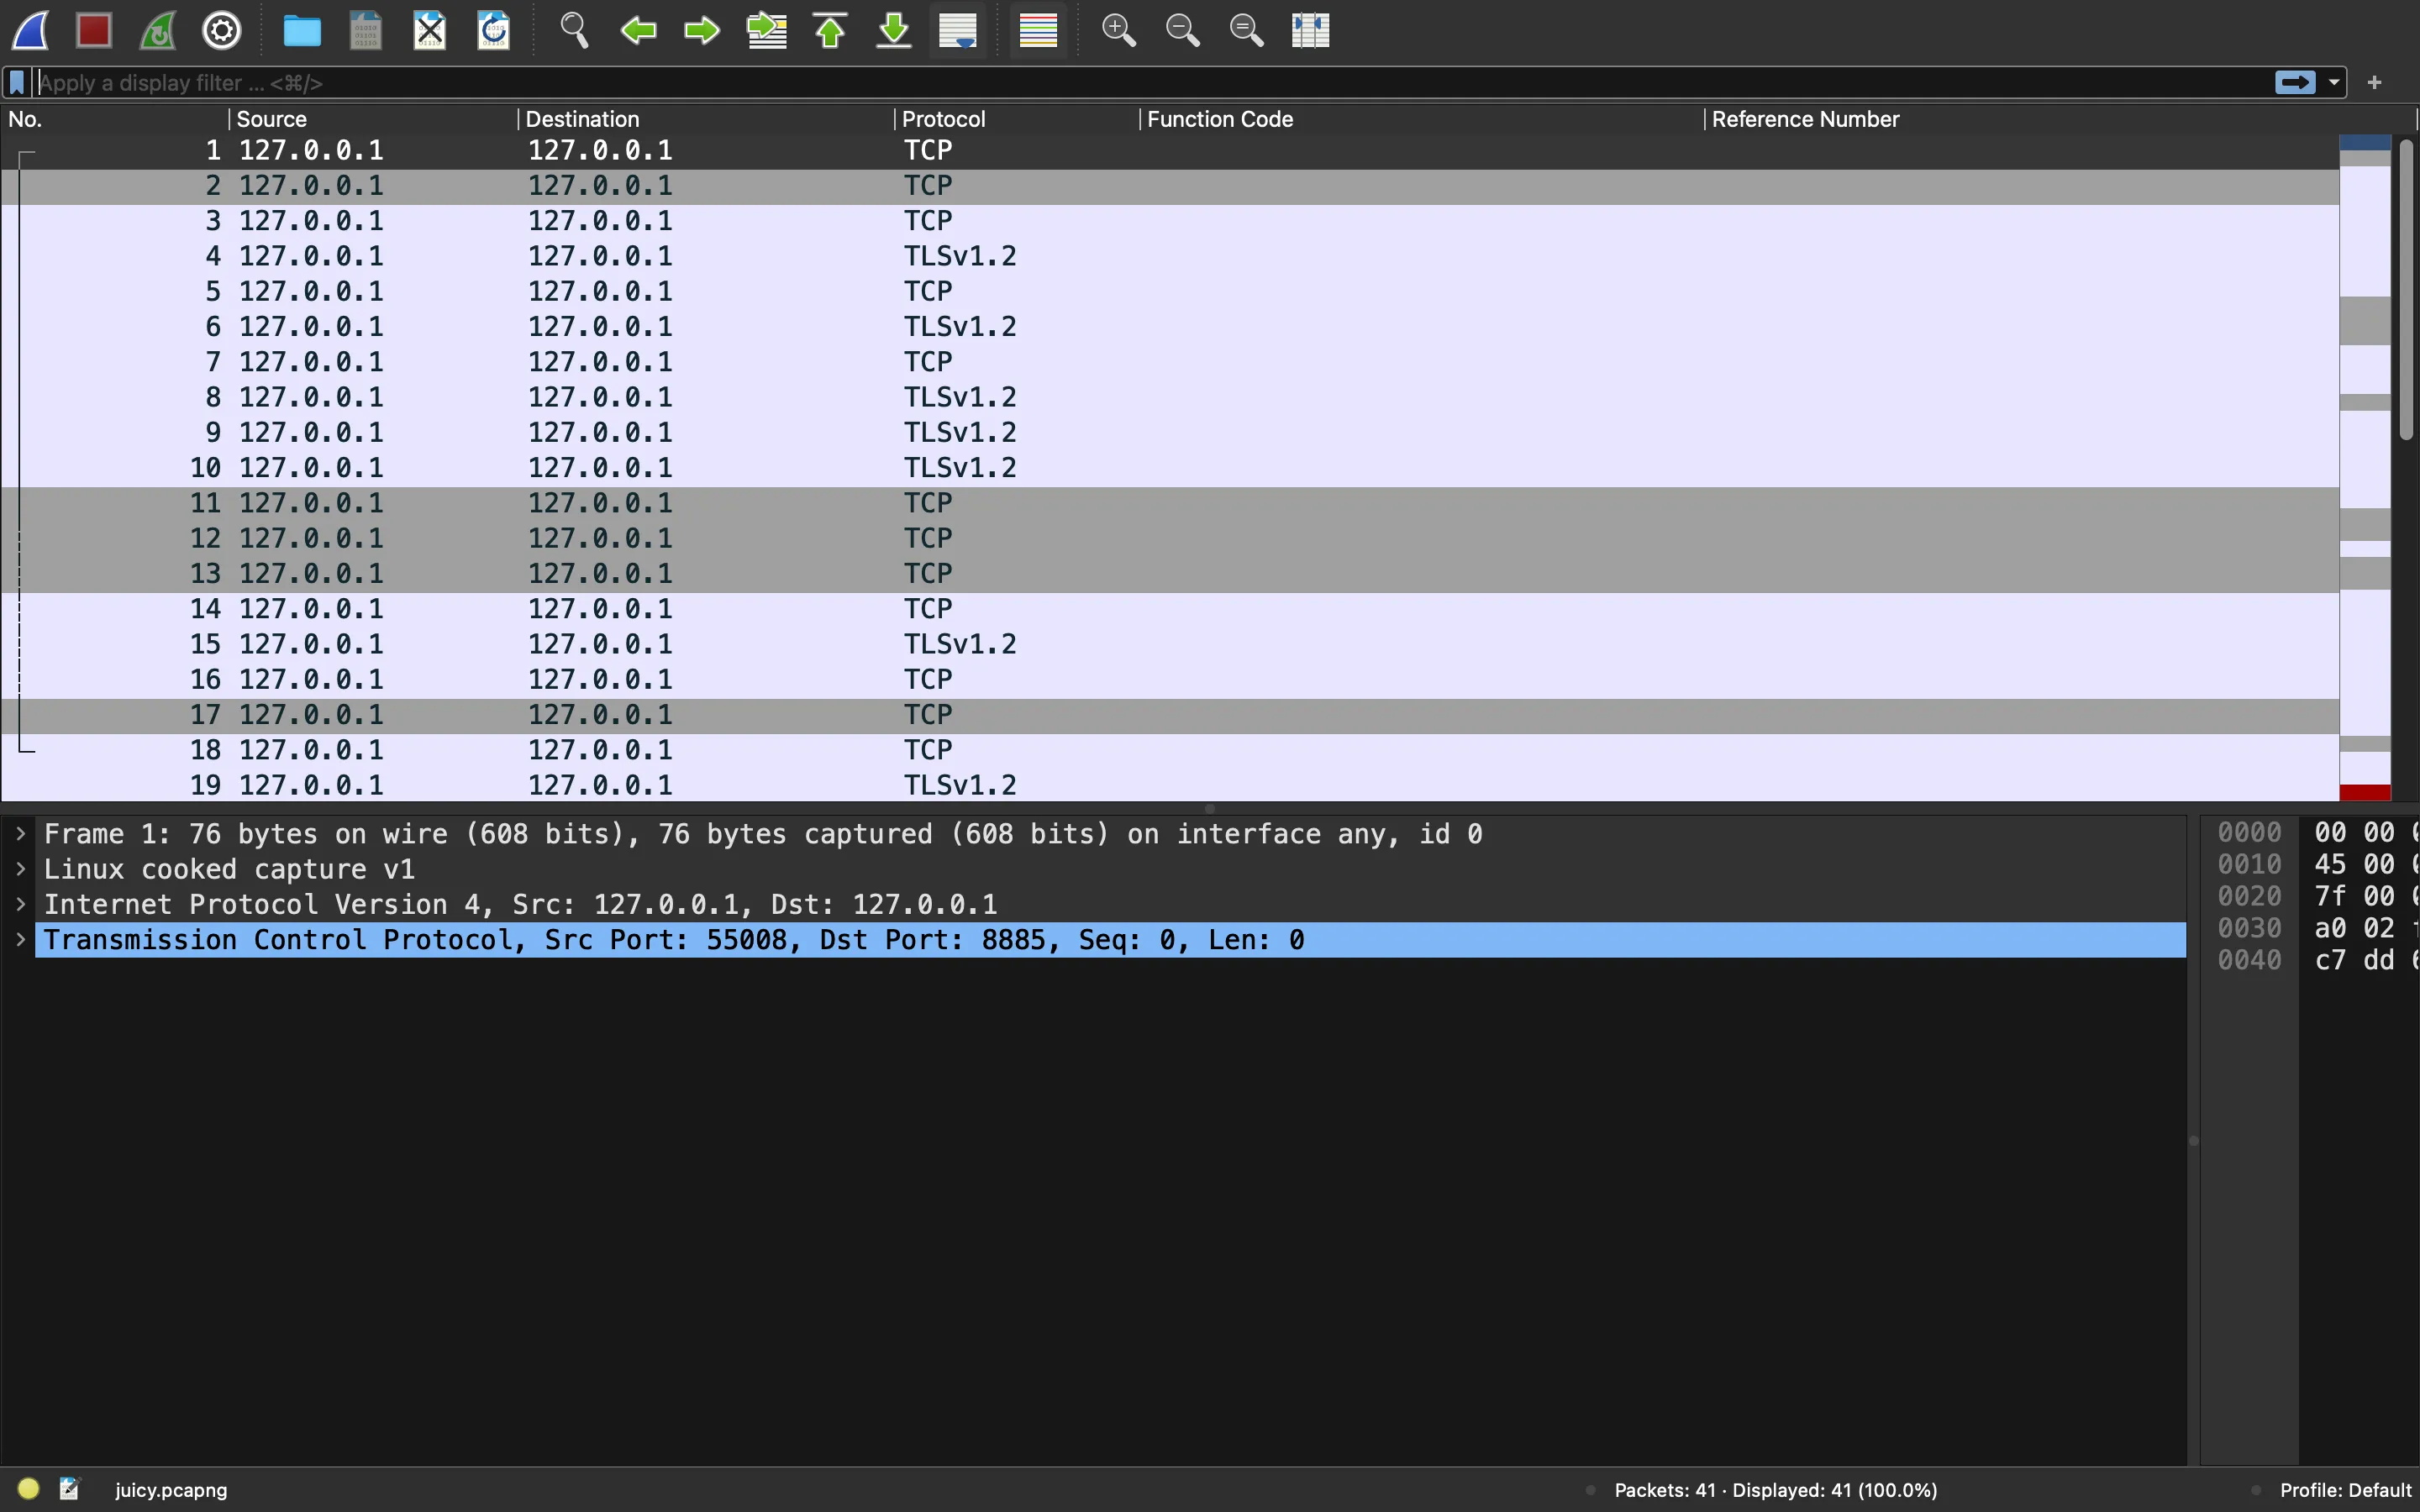
Task: Select packet 4 TLSv1.2 row
Action: click(1170, 257)
